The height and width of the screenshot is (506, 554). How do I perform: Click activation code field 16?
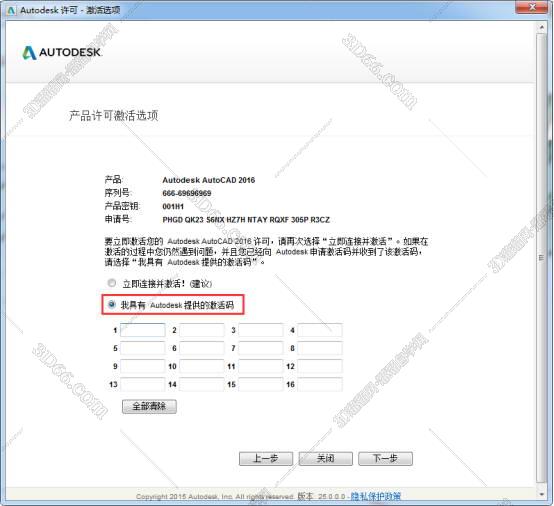click(x=320, y=384)
